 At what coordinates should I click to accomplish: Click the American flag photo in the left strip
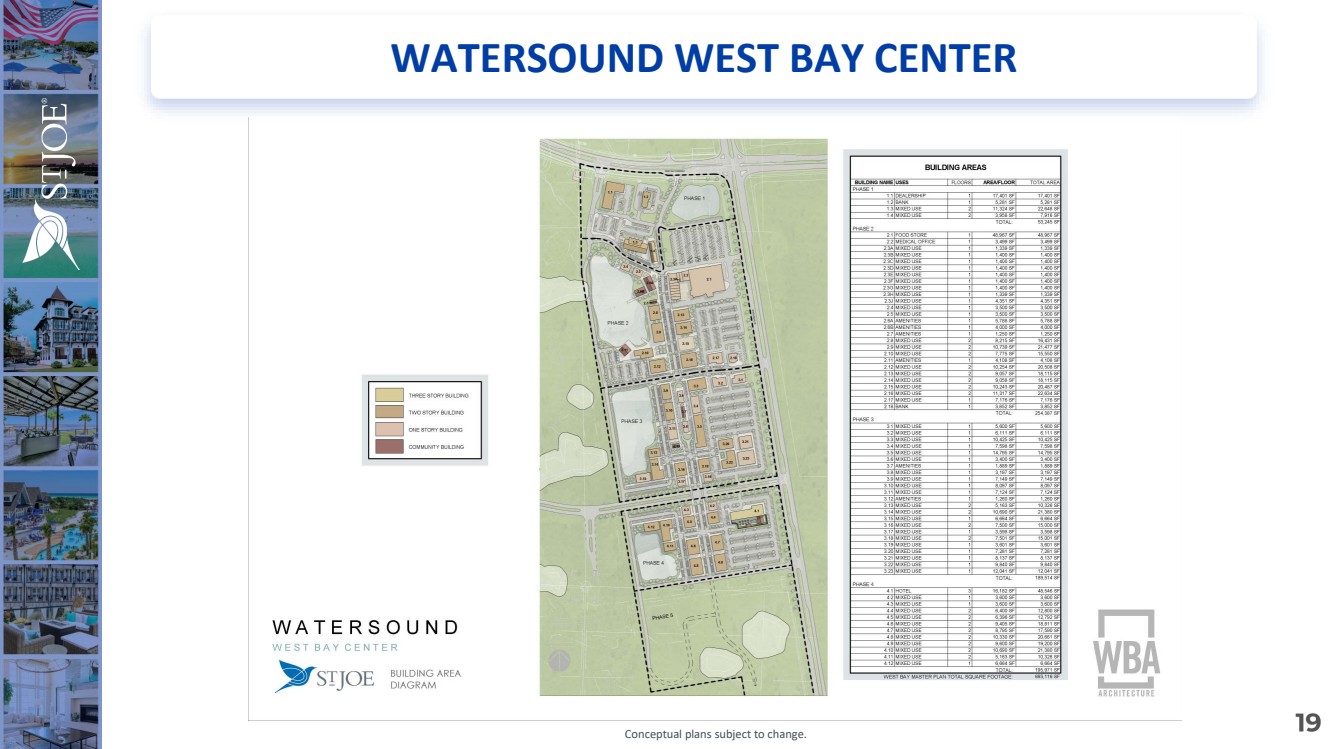coord(51,45)
